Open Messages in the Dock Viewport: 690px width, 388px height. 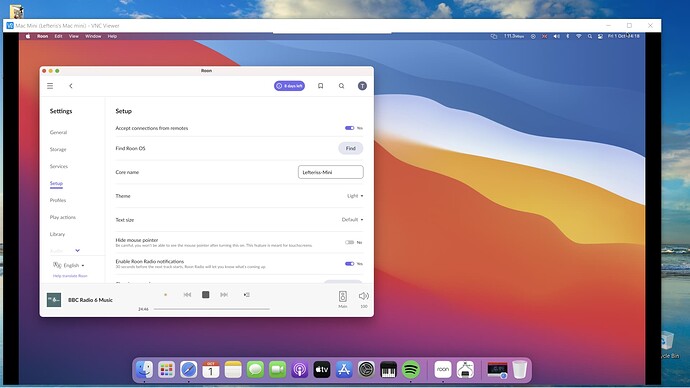coord(255,370)
